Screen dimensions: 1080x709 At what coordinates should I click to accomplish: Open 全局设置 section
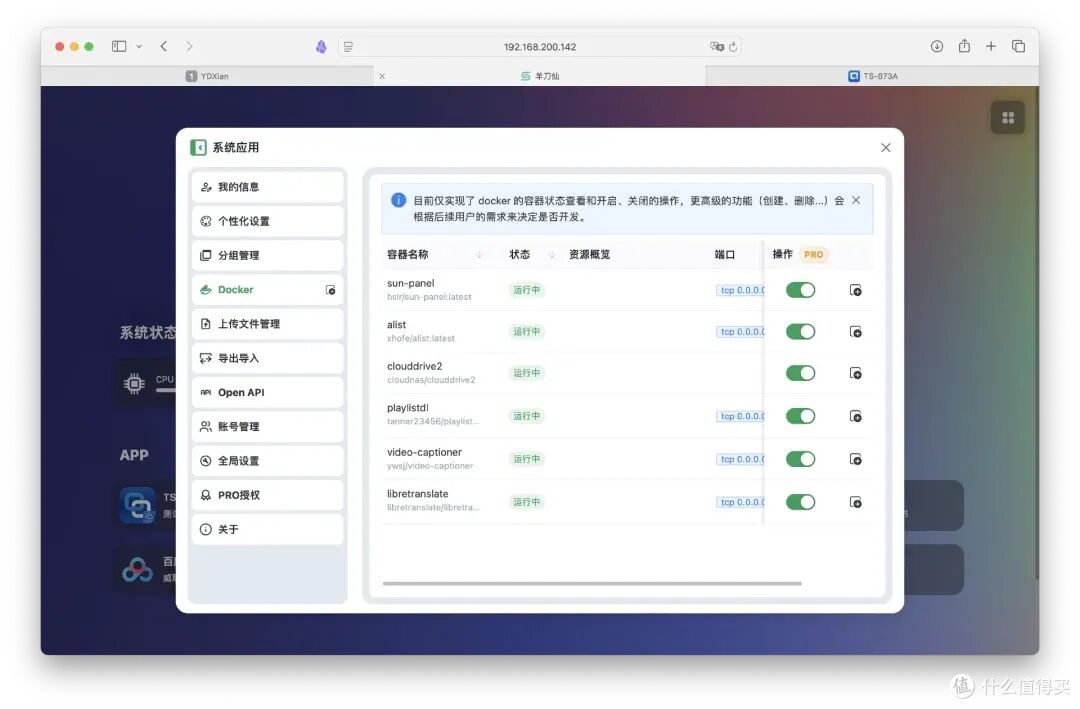pyautogui.click(x=267, y=461)
